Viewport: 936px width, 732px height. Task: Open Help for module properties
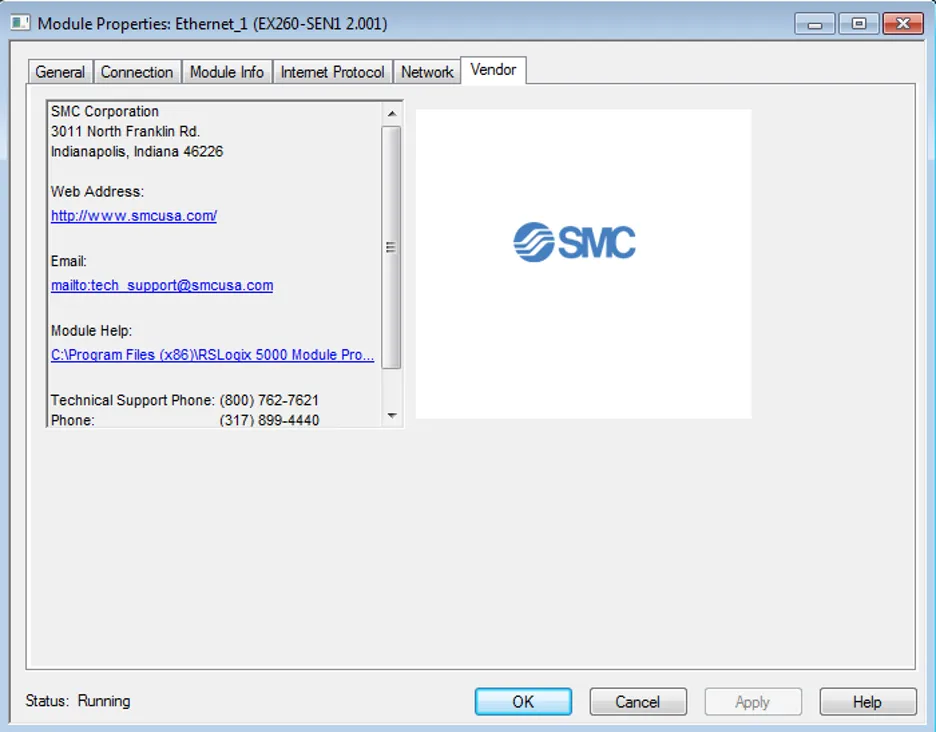click(x=867, y=702)
